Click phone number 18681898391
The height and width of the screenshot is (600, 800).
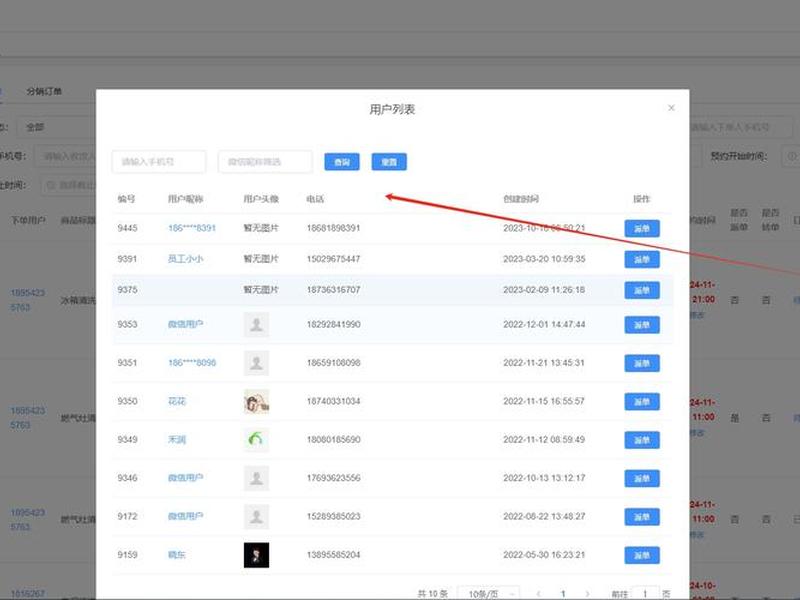tap(334, 228)
